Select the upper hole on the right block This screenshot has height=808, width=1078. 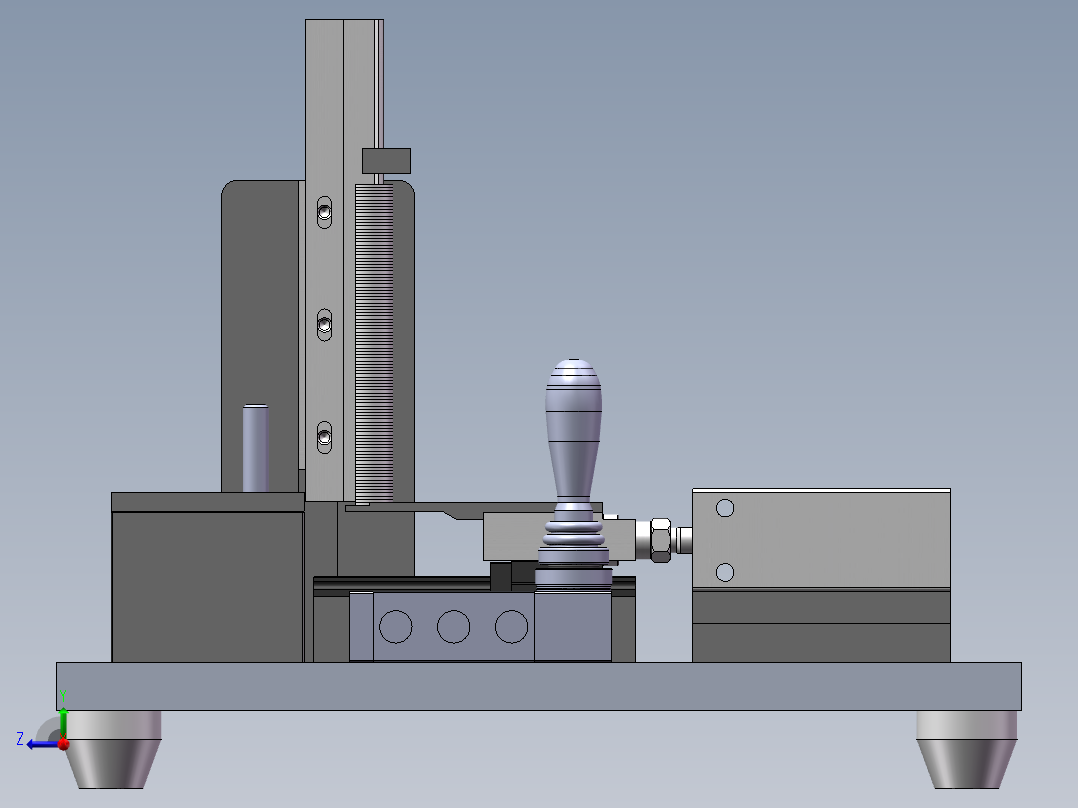(725, 508)
